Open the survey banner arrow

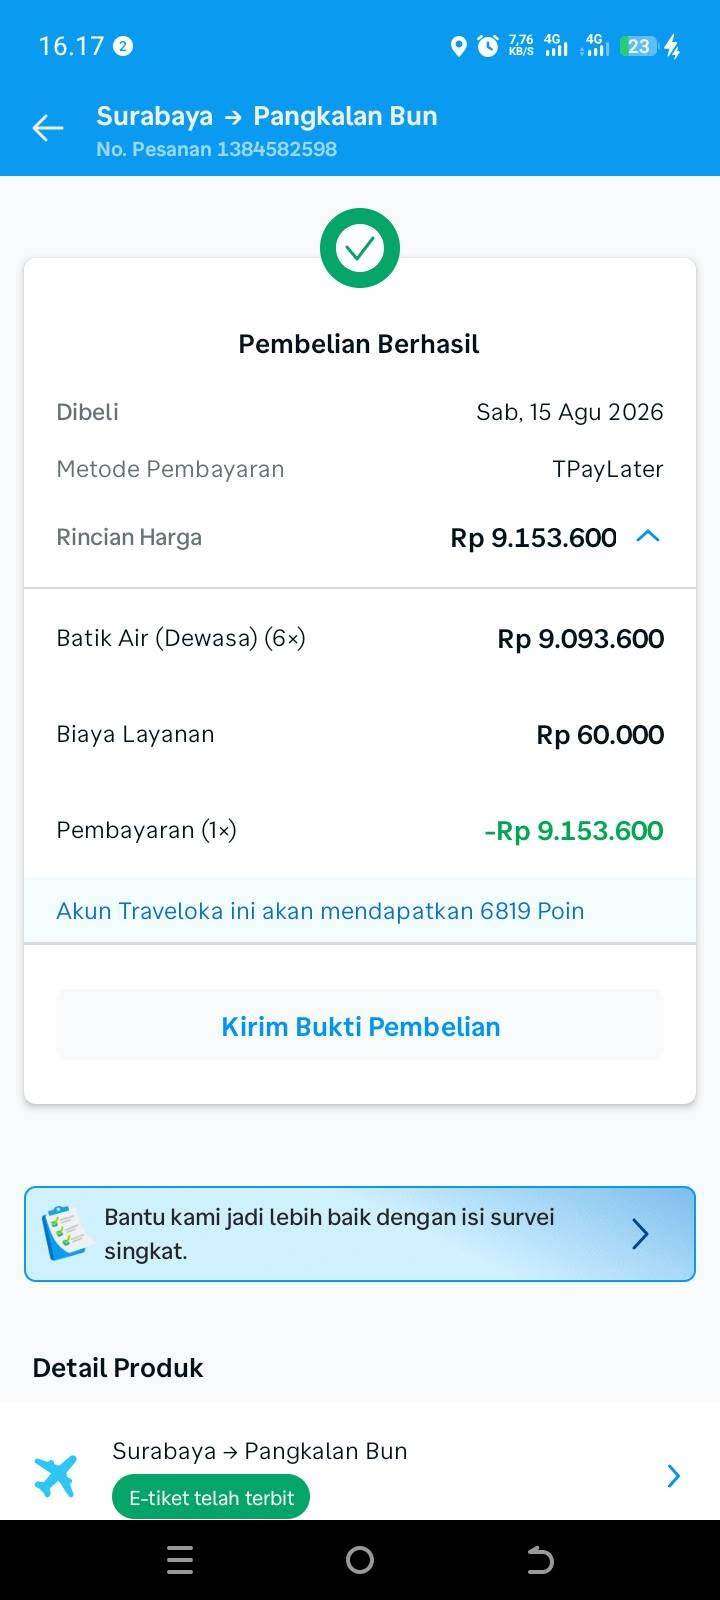pos(640,1234)
